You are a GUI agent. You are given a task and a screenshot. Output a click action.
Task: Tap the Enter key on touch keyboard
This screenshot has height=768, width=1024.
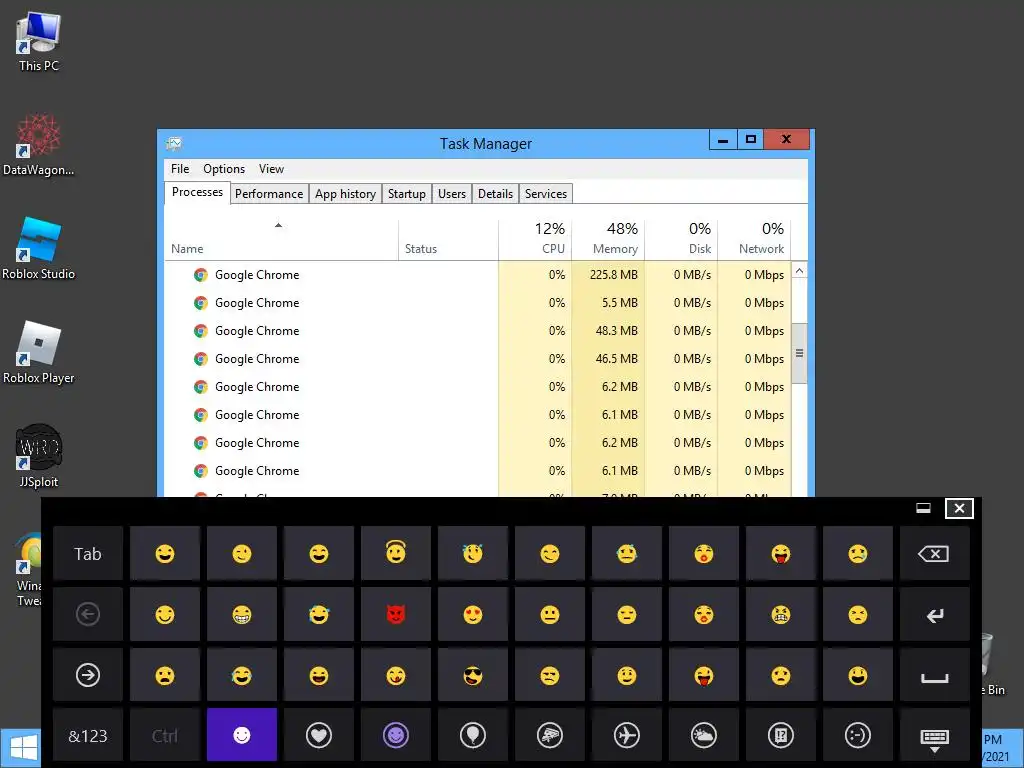click(x=935, y=614)
